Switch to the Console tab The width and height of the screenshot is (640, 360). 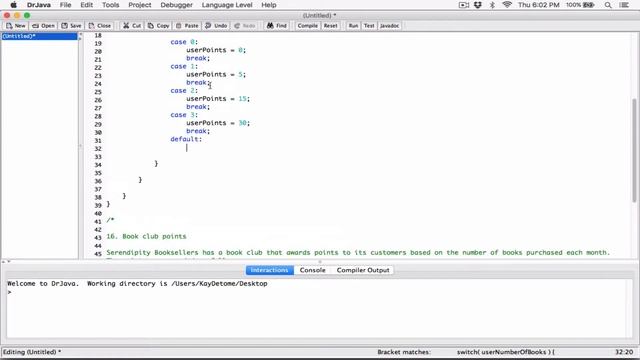(x=313, y=270)
